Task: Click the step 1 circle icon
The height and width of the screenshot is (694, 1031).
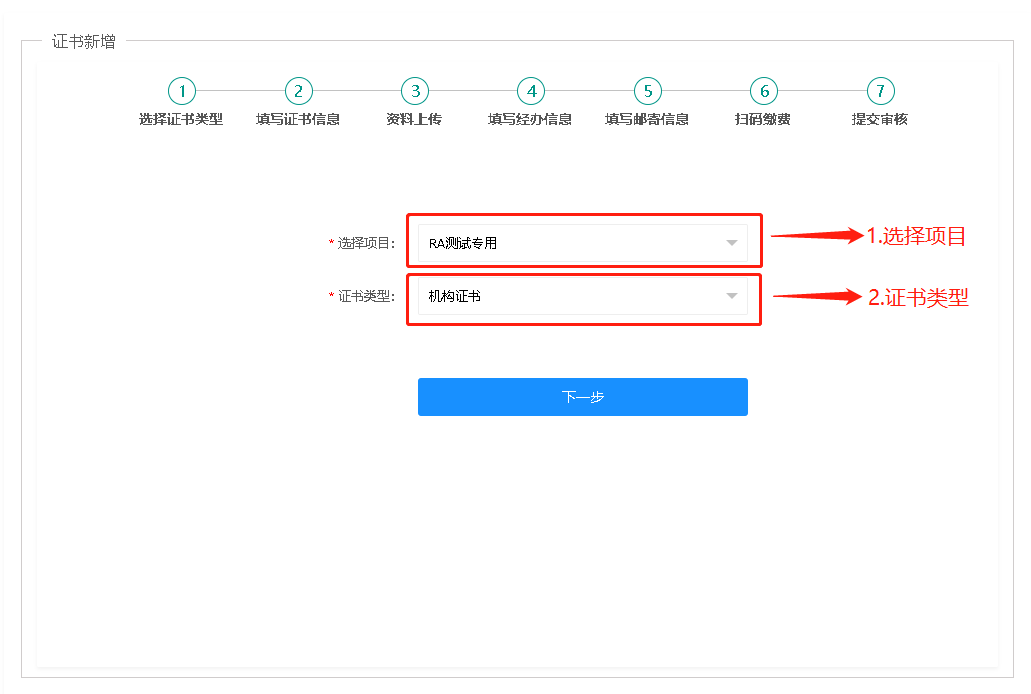Action: [181, 91]
